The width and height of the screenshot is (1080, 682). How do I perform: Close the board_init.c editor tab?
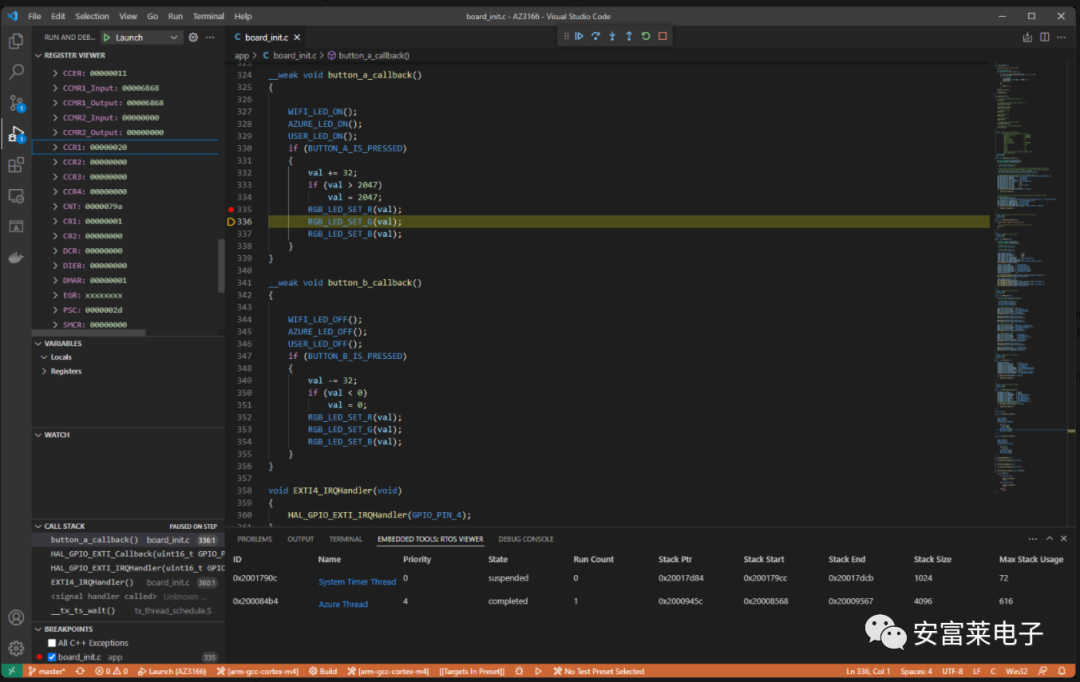[297, 37]
